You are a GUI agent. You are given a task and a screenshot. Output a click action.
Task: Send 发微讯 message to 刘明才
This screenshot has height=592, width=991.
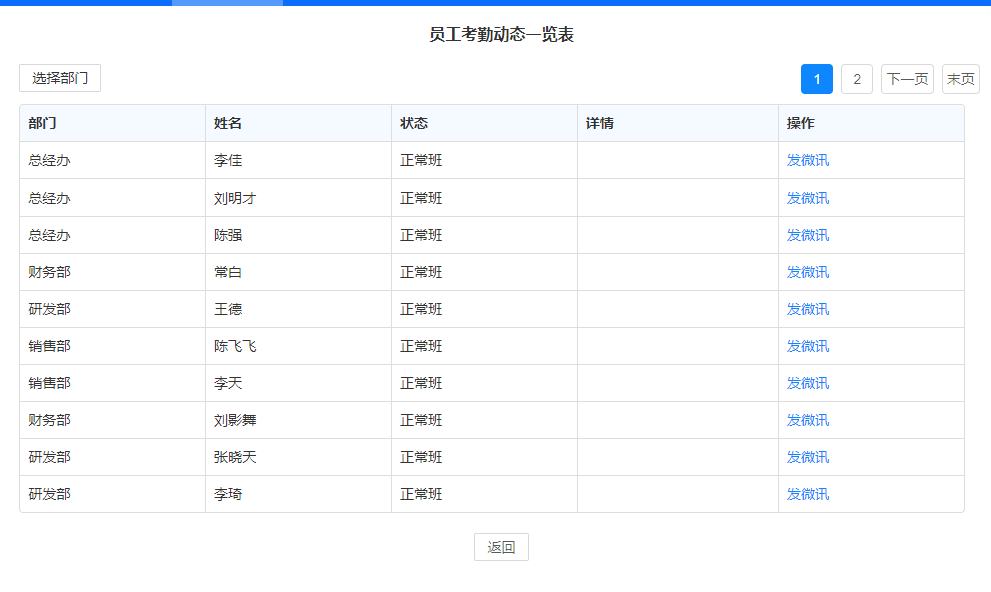point(807,198)
